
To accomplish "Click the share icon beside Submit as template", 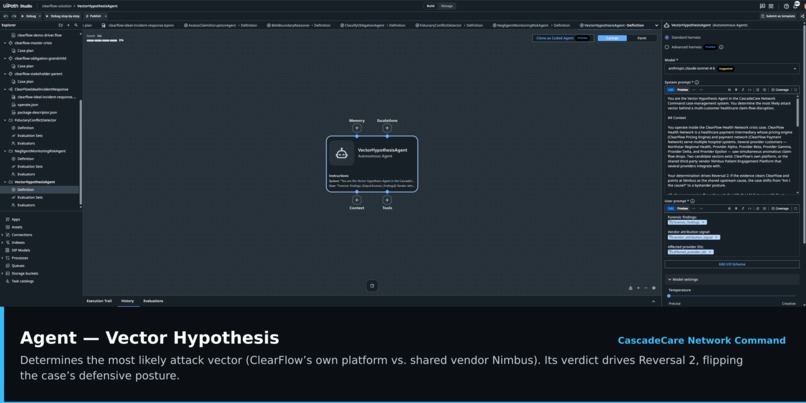I will tap(802, 16).
